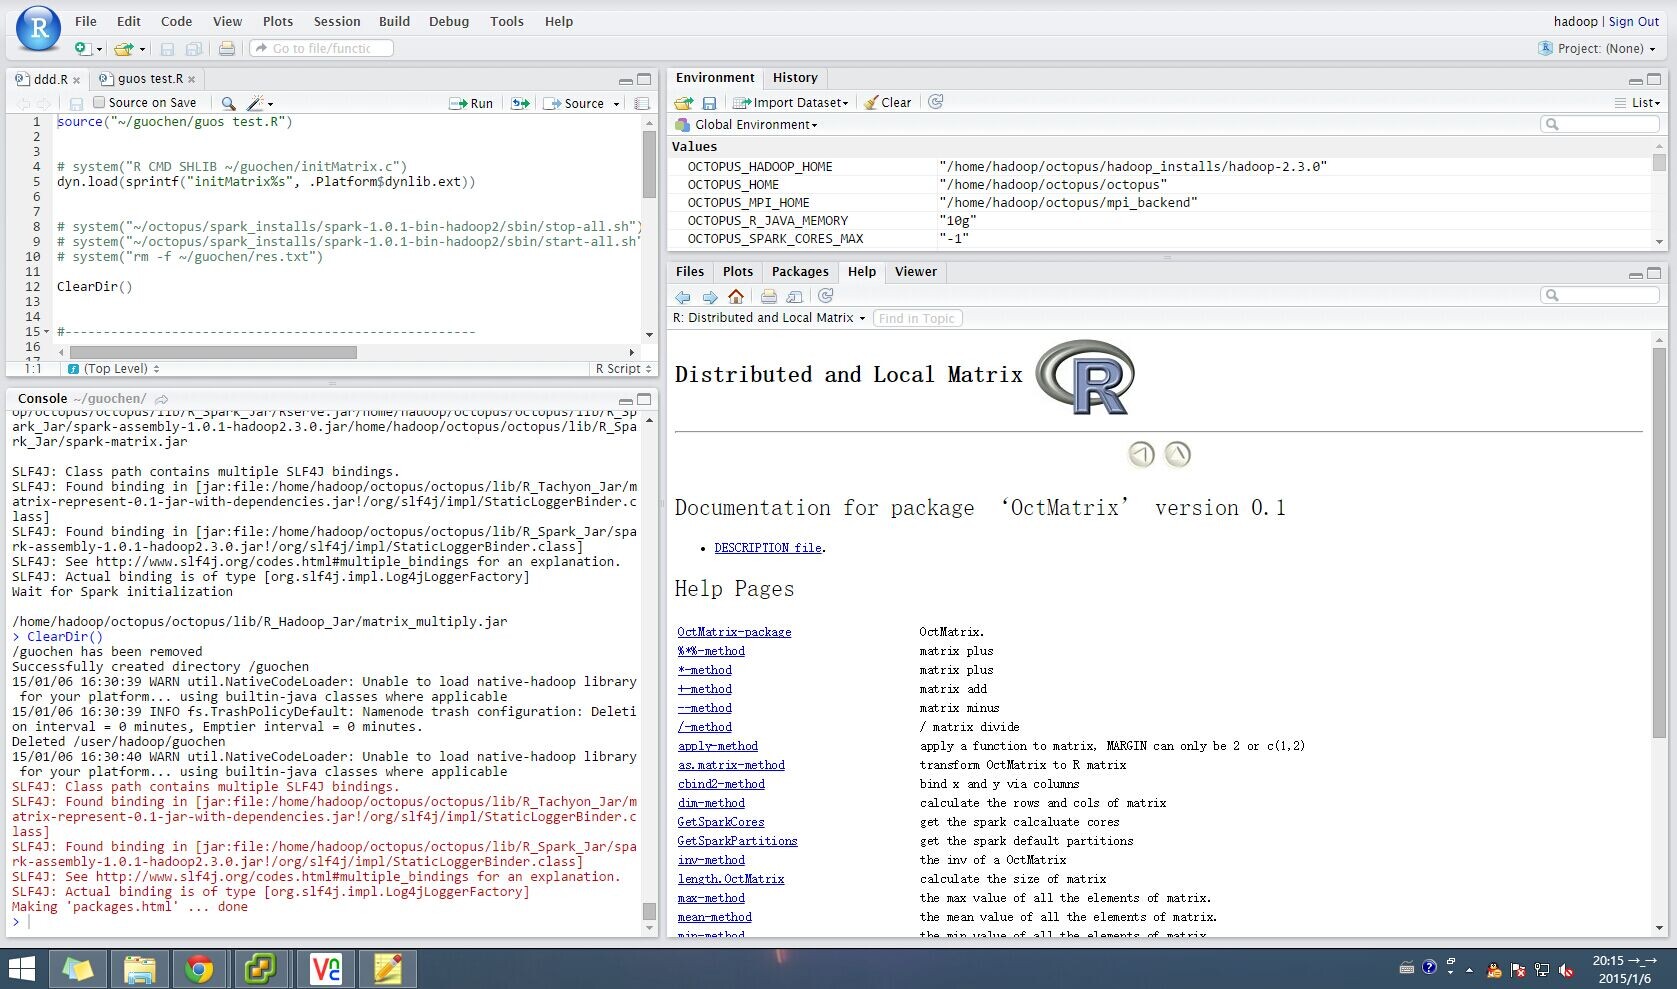Open the recent files dropdown arrow
1677x989 pixels.
pos(142,49)
